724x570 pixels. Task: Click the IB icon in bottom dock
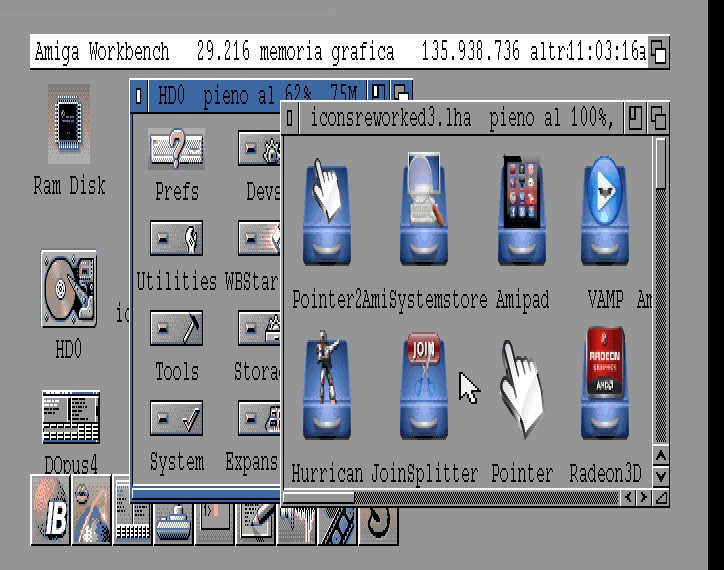coord(50,510)
